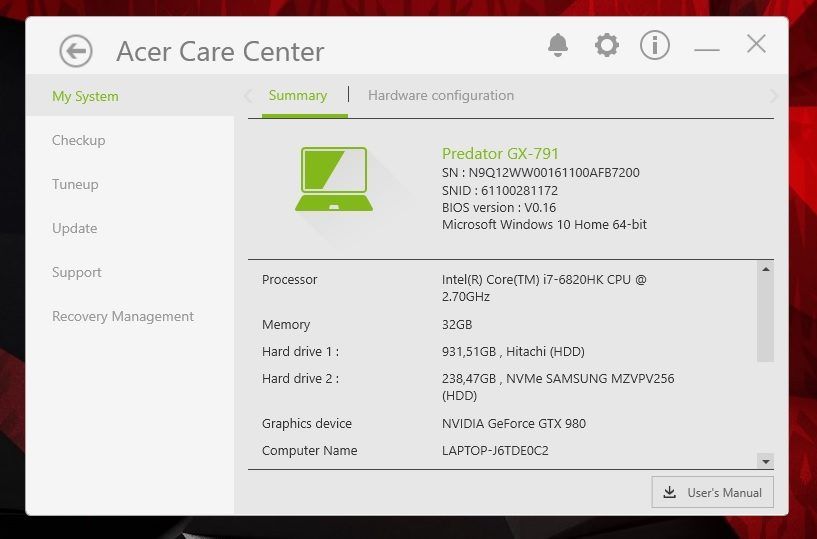
Task: Switch to Hardware configuration tab
Action: (441, 96)
